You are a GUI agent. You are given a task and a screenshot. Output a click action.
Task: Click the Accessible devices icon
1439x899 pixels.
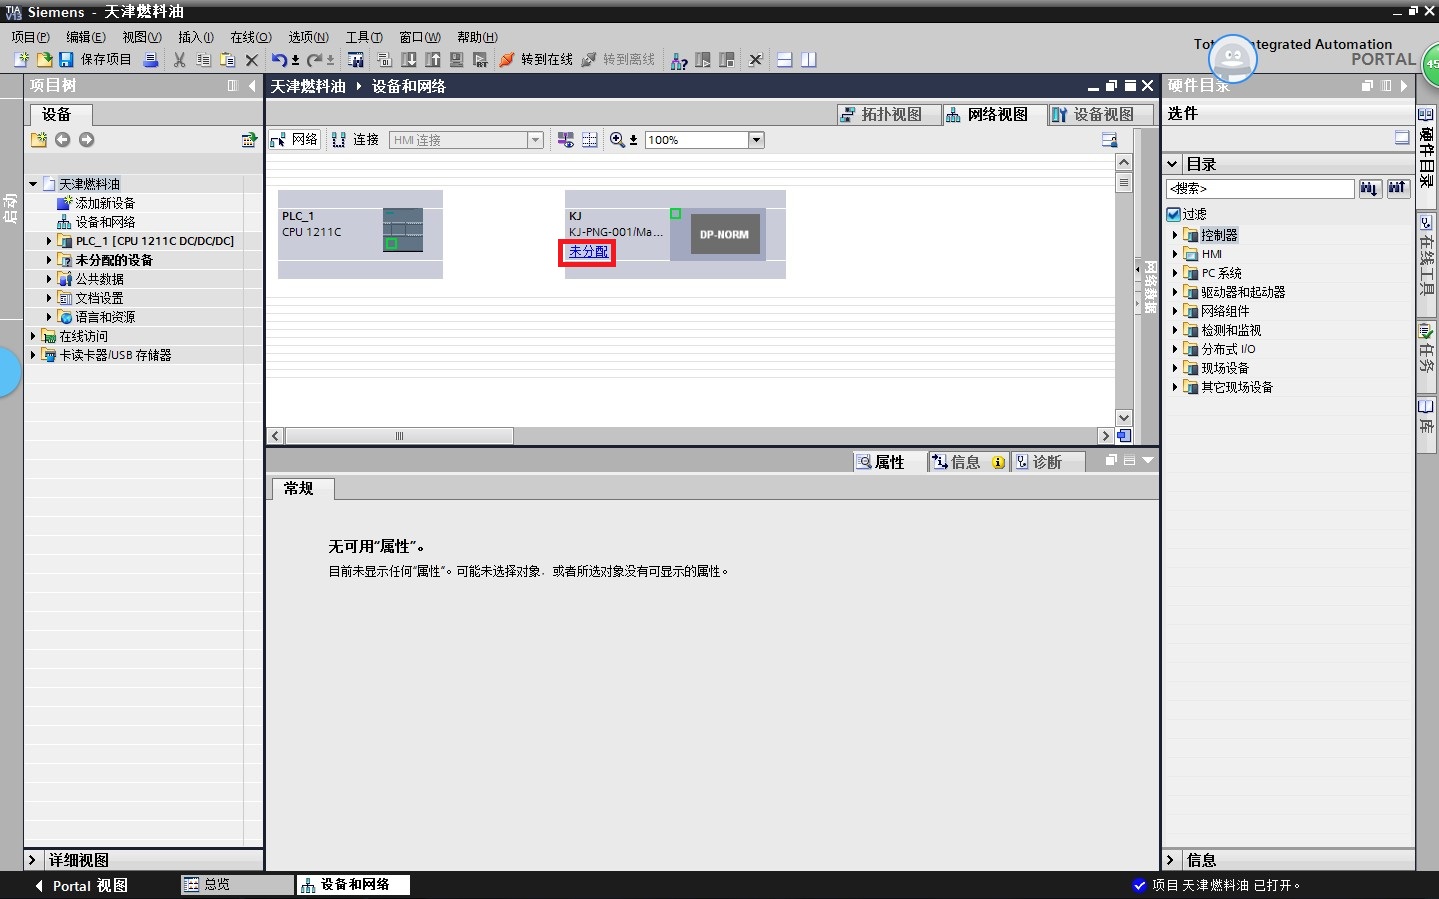coord(679,60)
